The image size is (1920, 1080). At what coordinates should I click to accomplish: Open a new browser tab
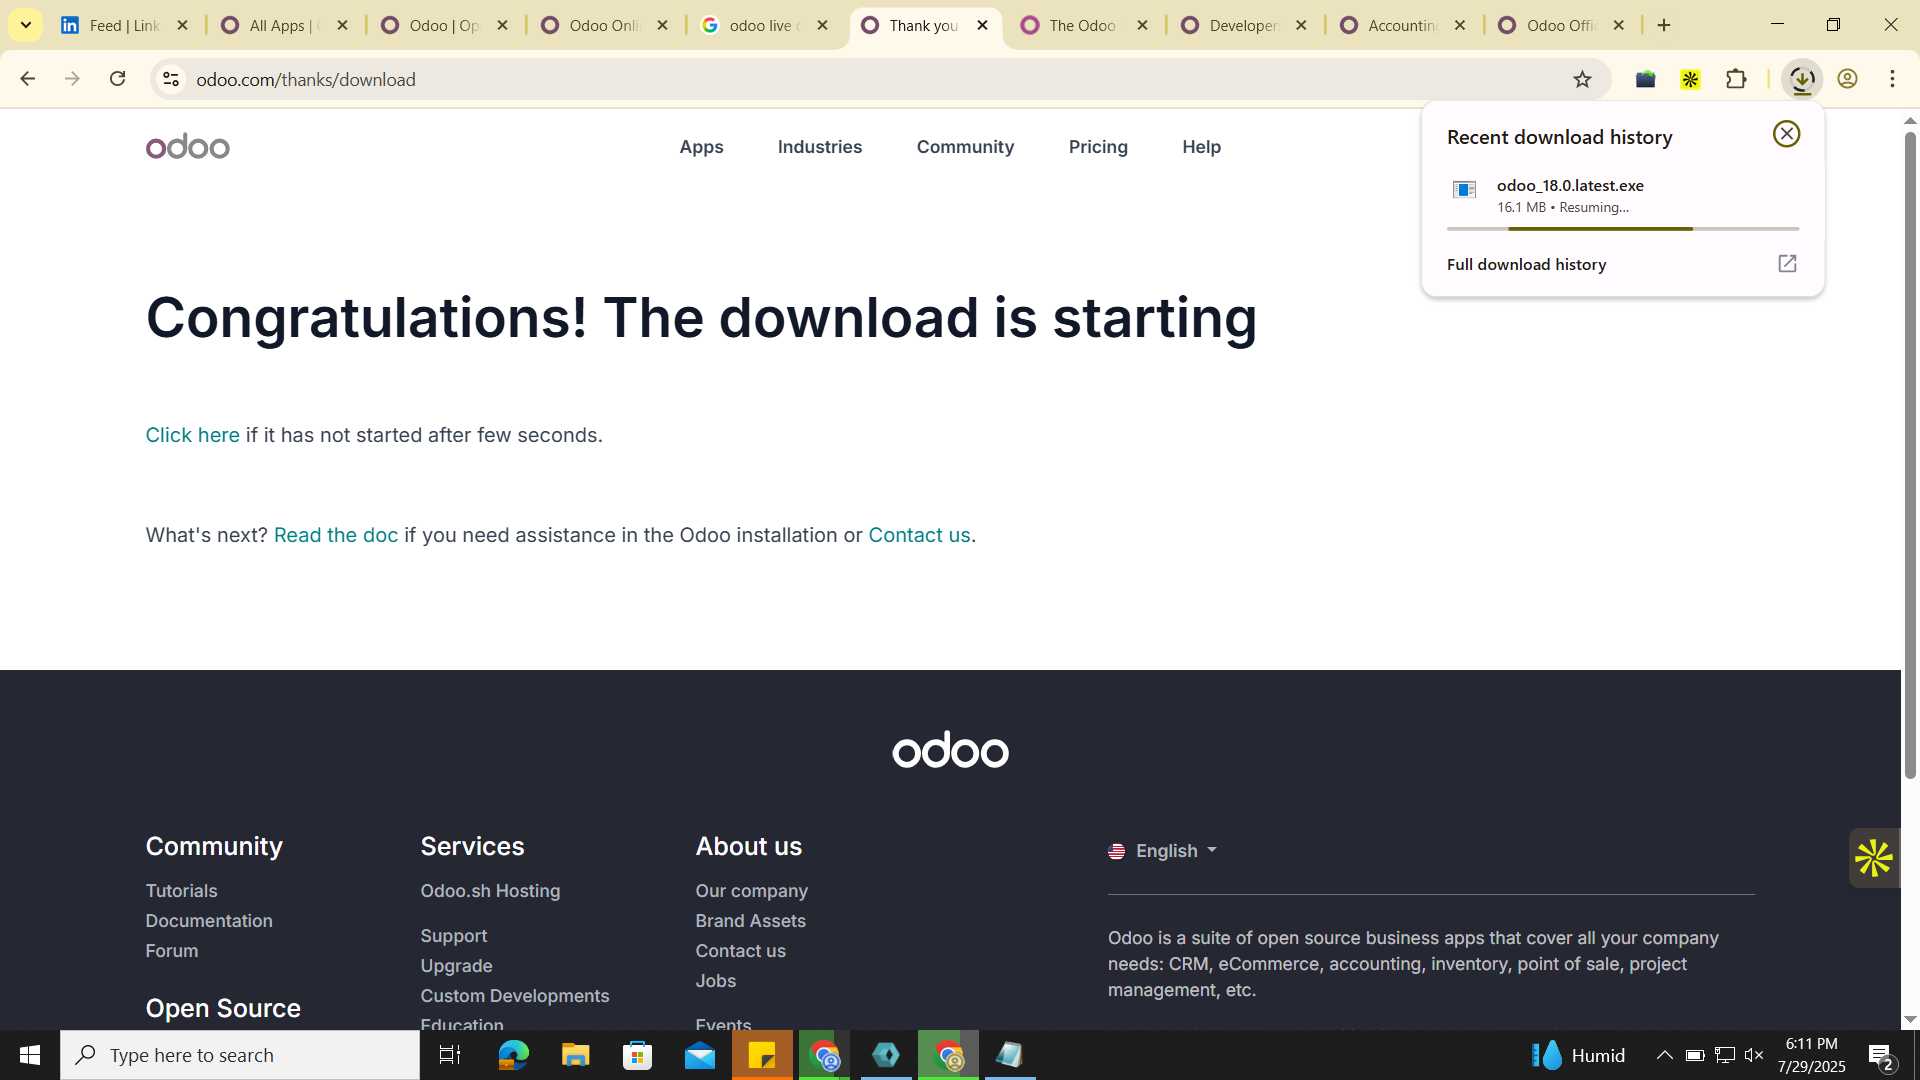pyautogui.click(x=1664, y=25)
